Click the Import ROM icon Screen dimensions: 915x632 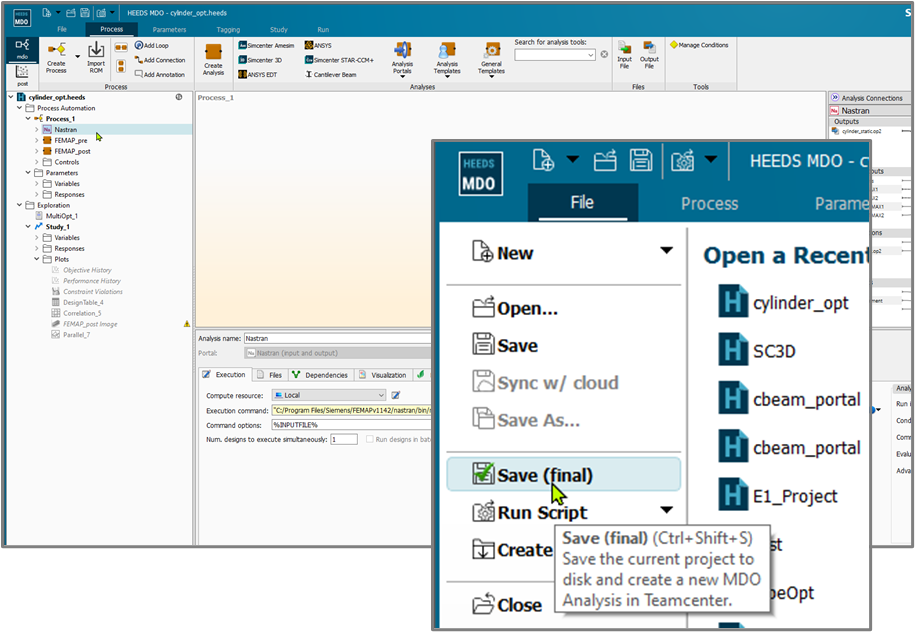point(96,58)
